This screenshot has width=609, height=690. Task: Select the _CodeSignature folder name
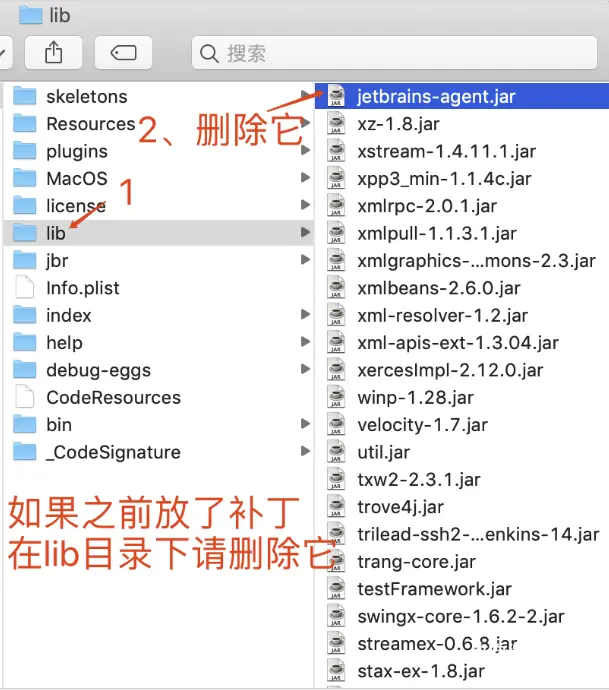coord(113,452)
